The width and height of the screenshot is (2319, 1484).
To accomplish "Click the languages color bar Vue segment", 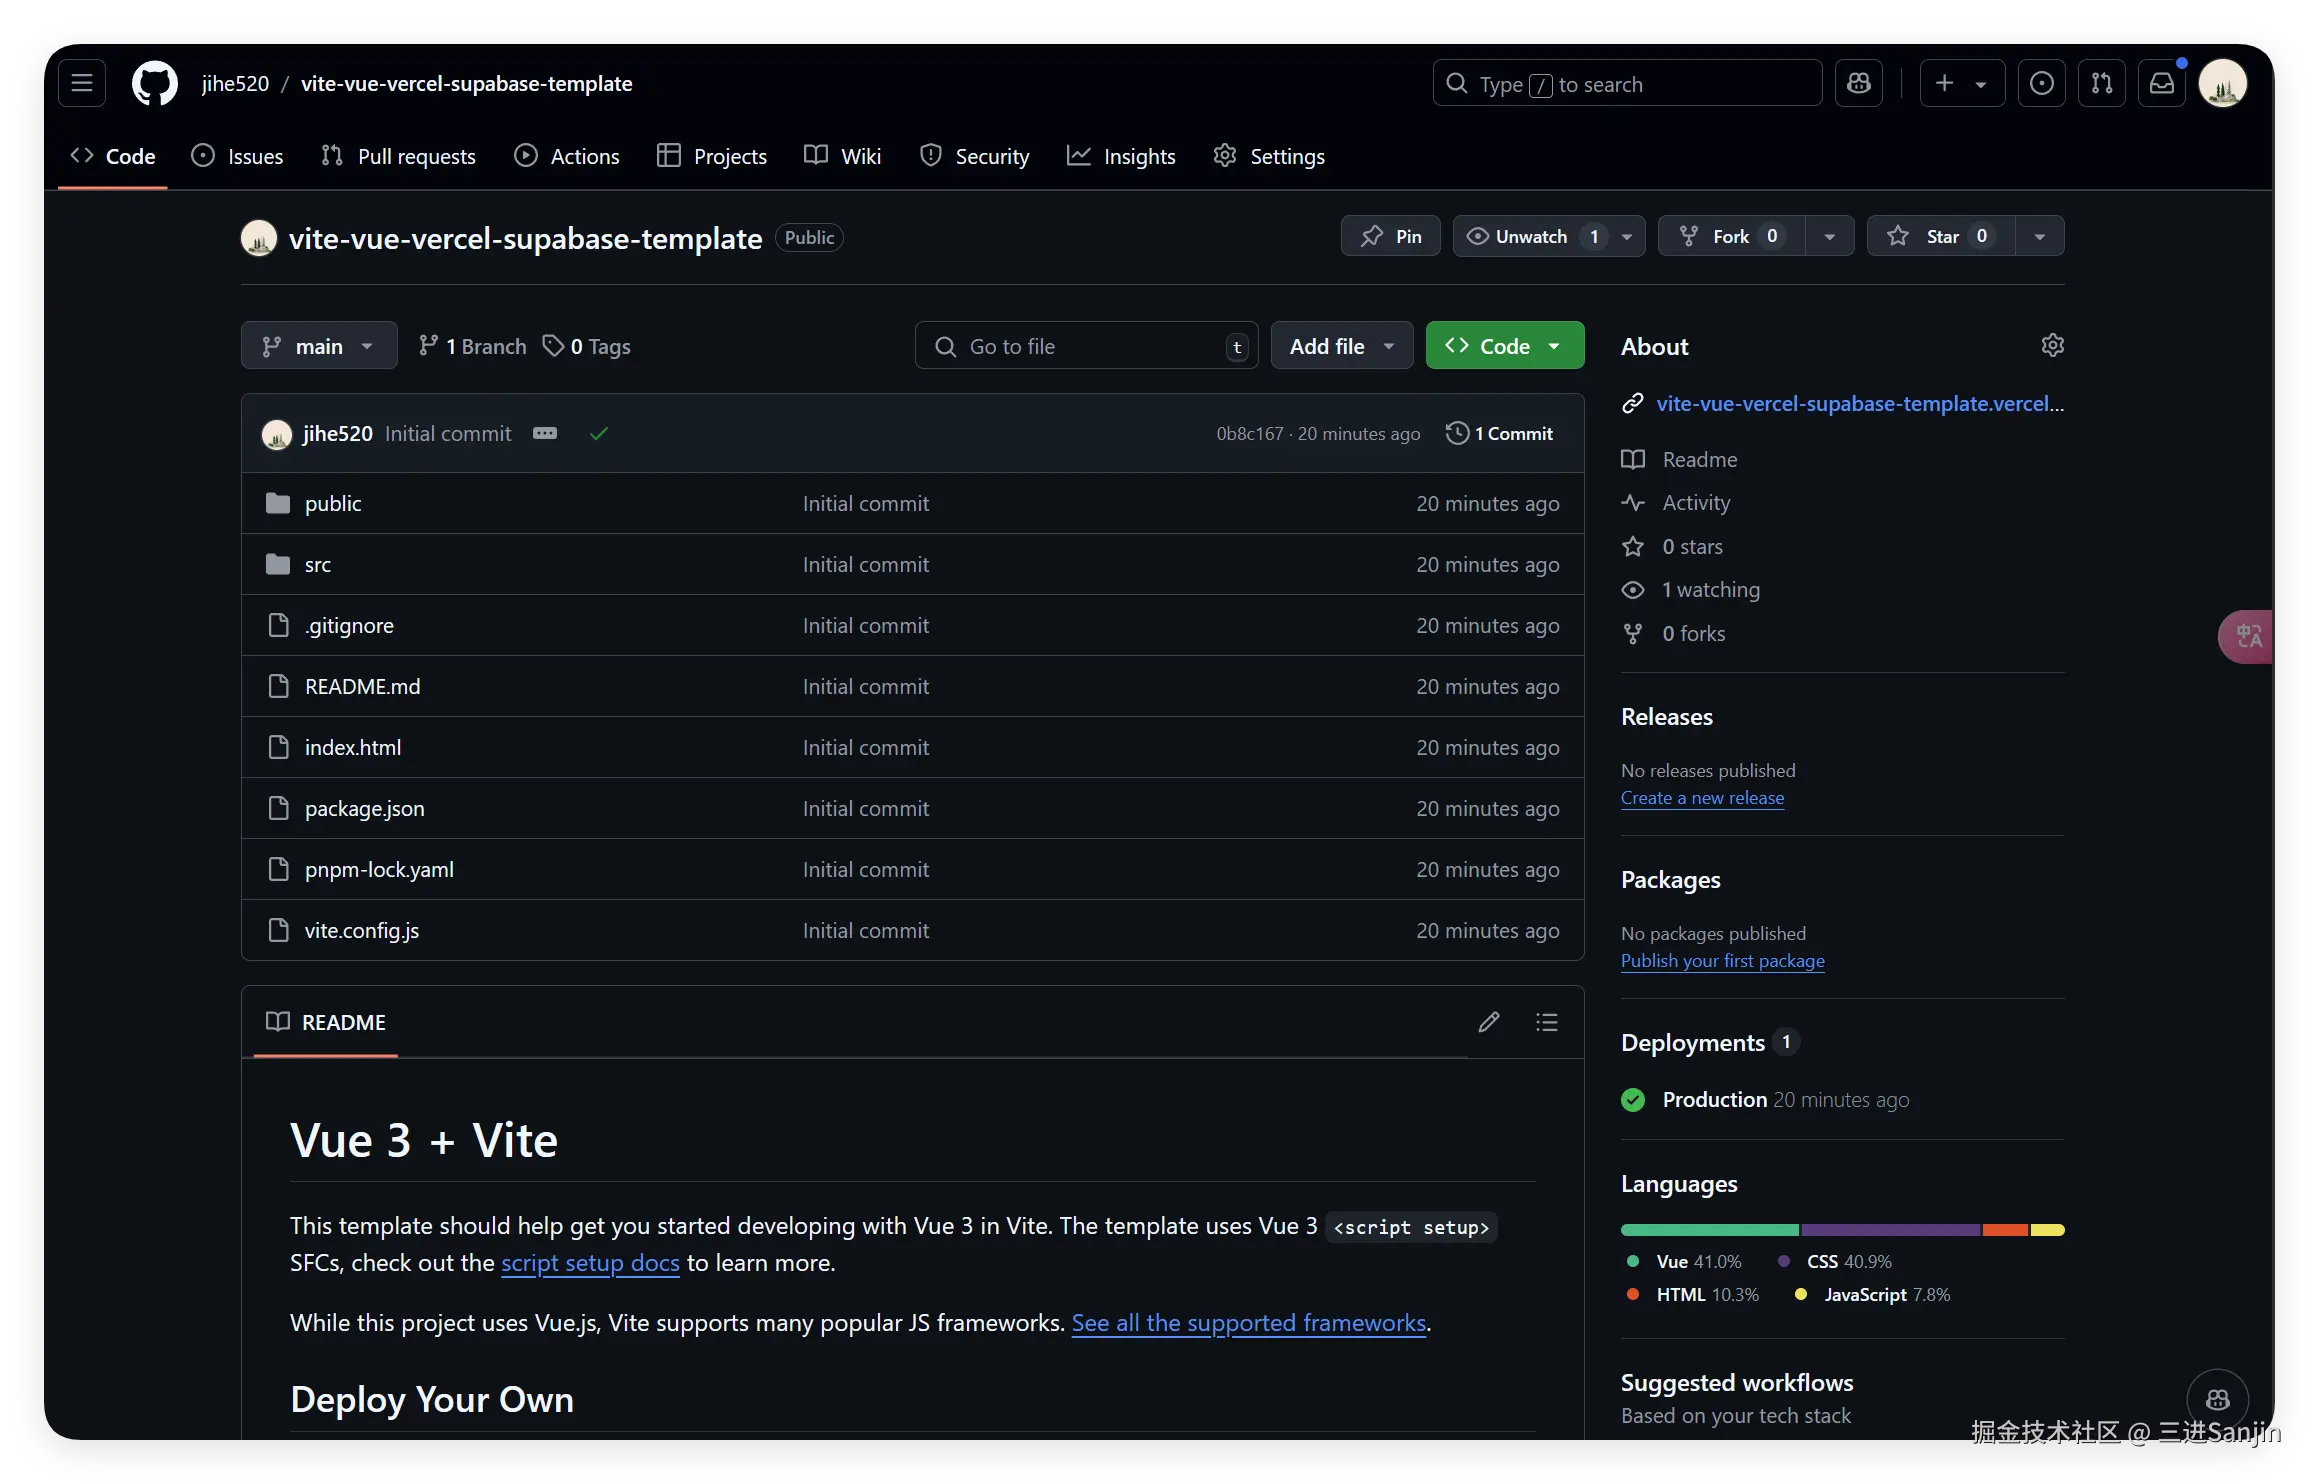I will tap(1709, 1229).
